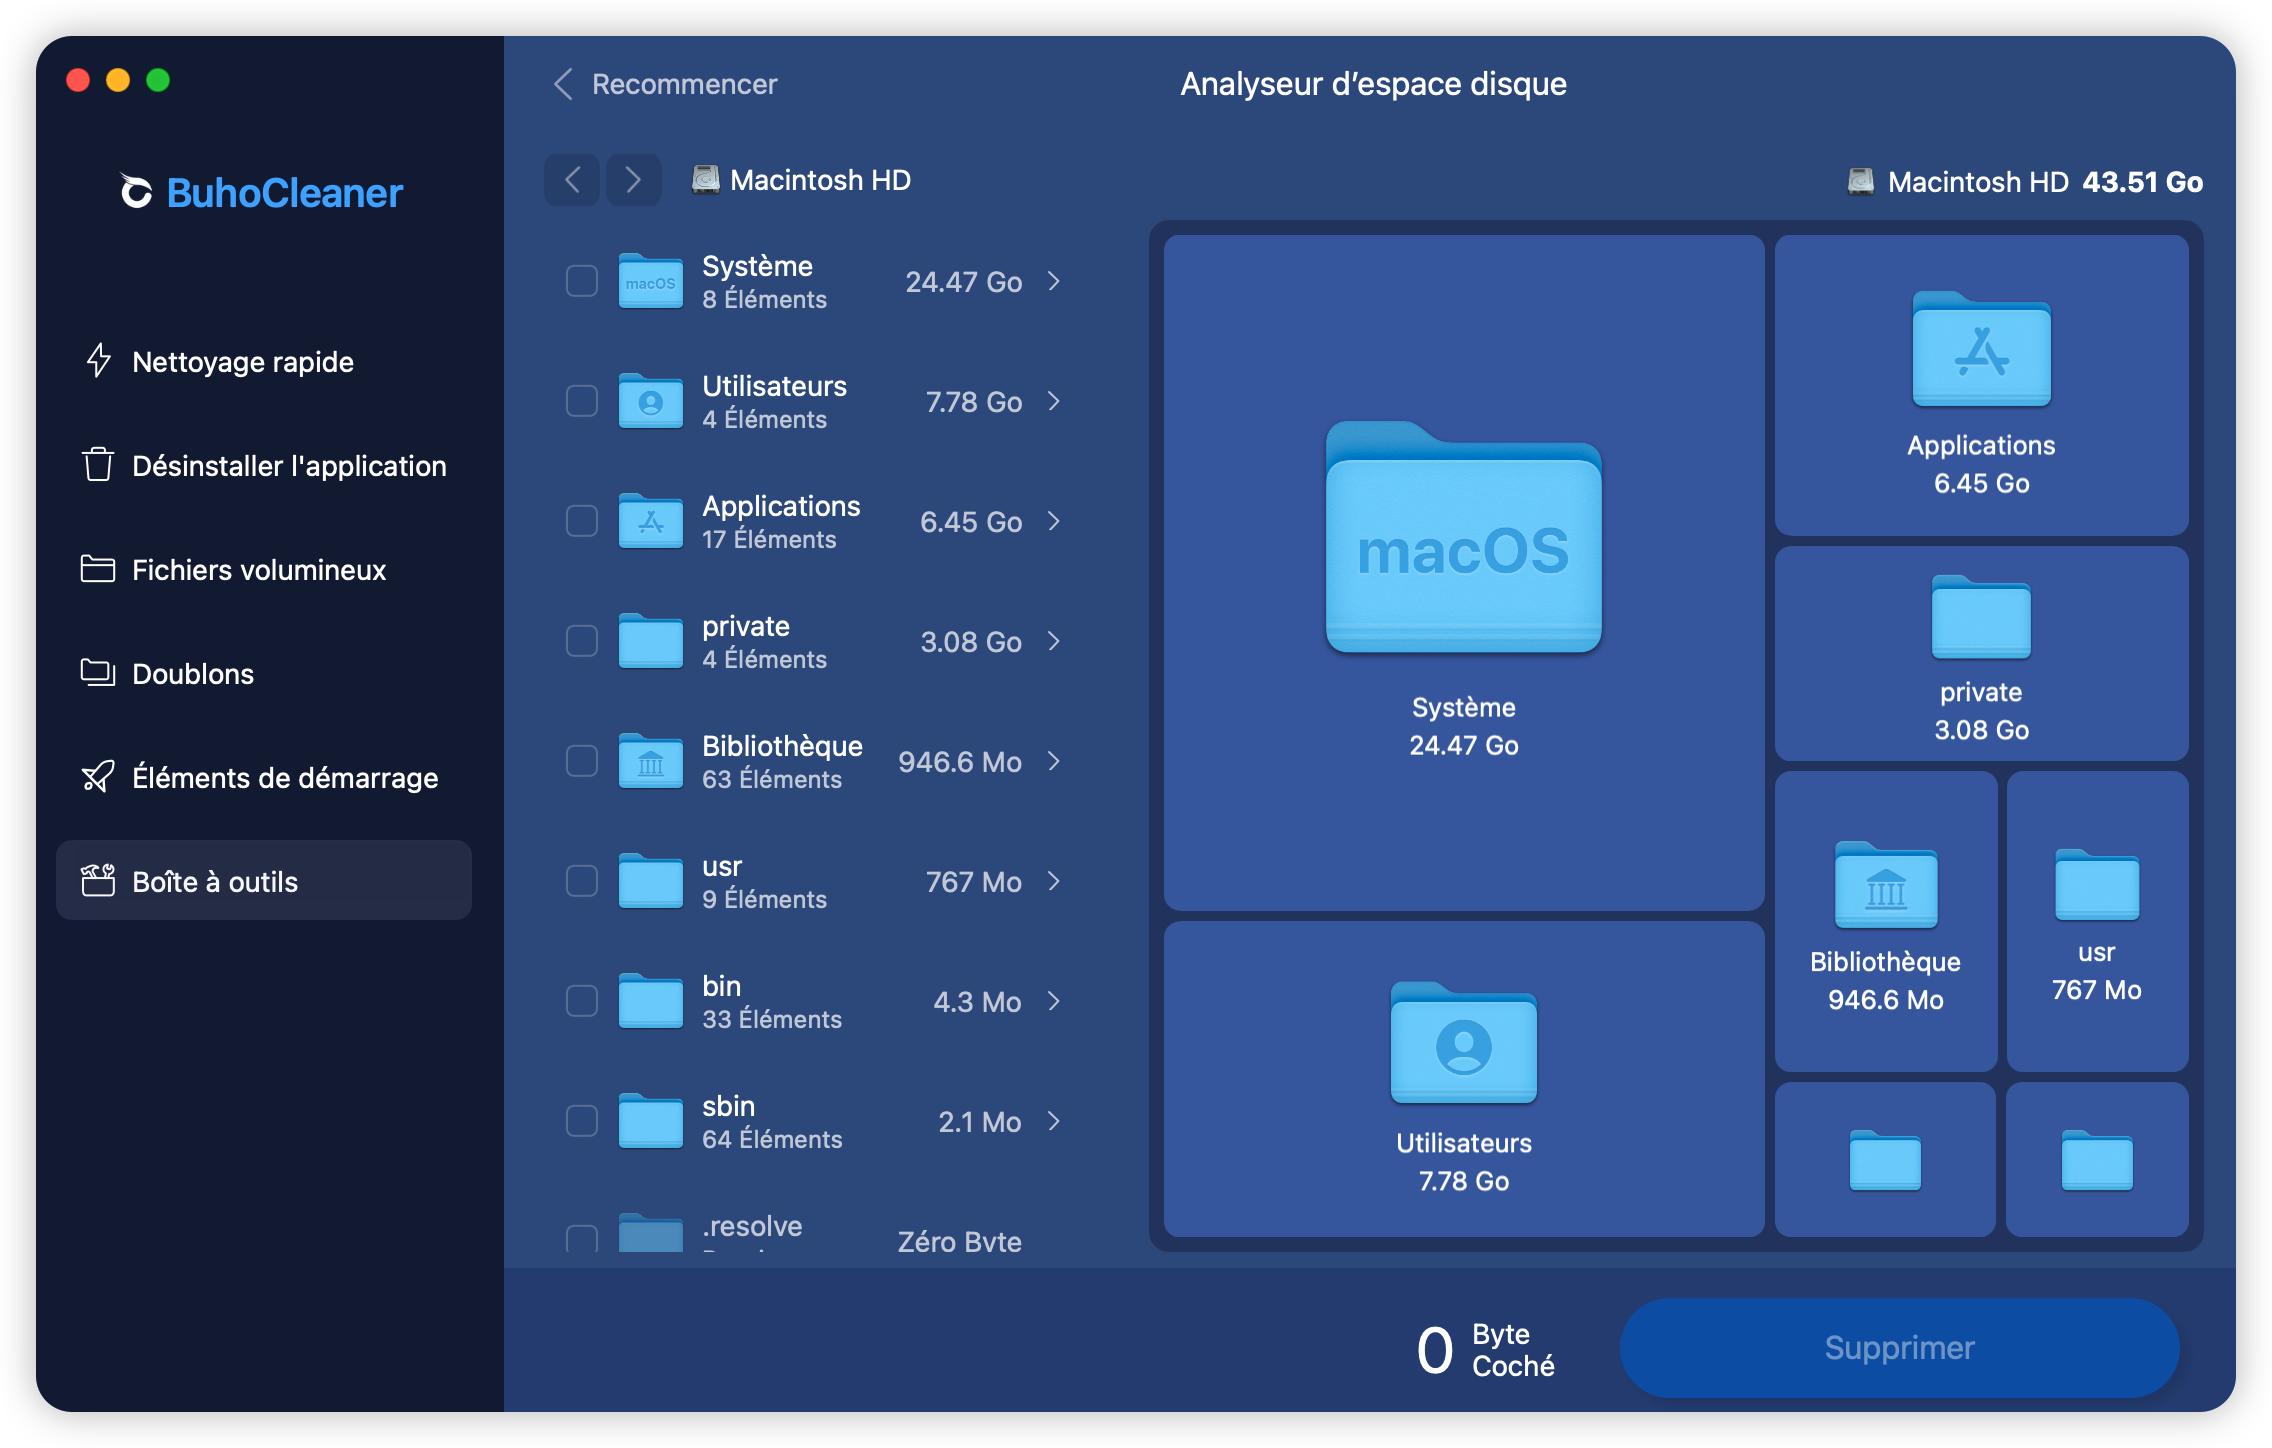Image resolution: width=2272 pixels, height=1448 pixels.
Task: Click 'Analyseur d'espace disque' title
Action: click(x=1373, y=84)
